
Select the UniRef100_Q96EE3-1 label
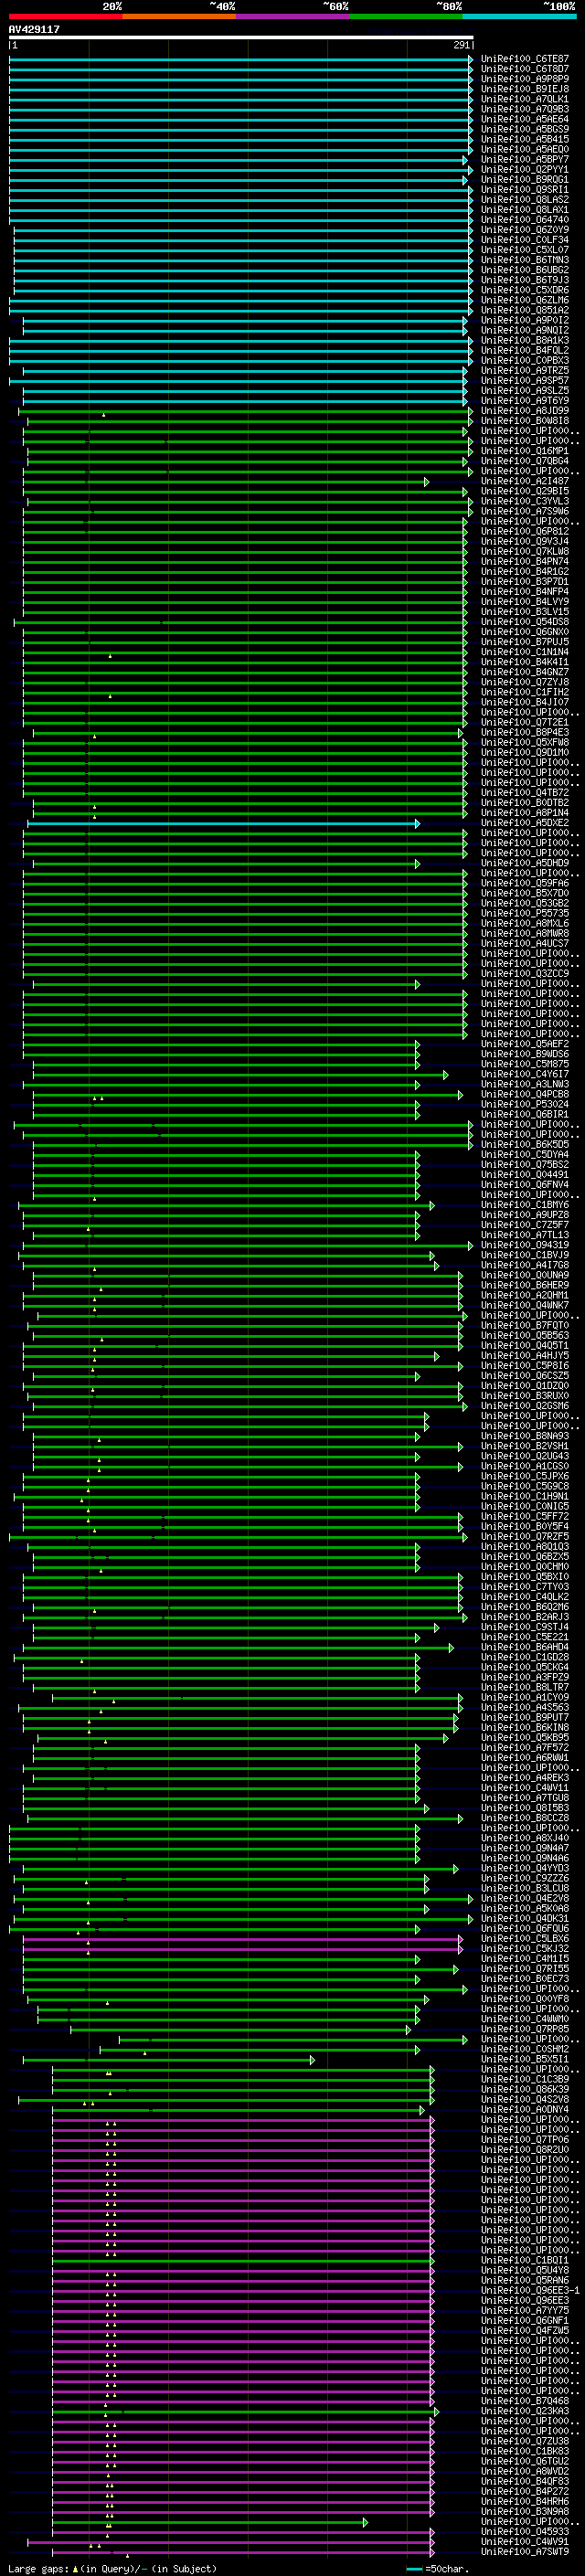(530, 2291)
